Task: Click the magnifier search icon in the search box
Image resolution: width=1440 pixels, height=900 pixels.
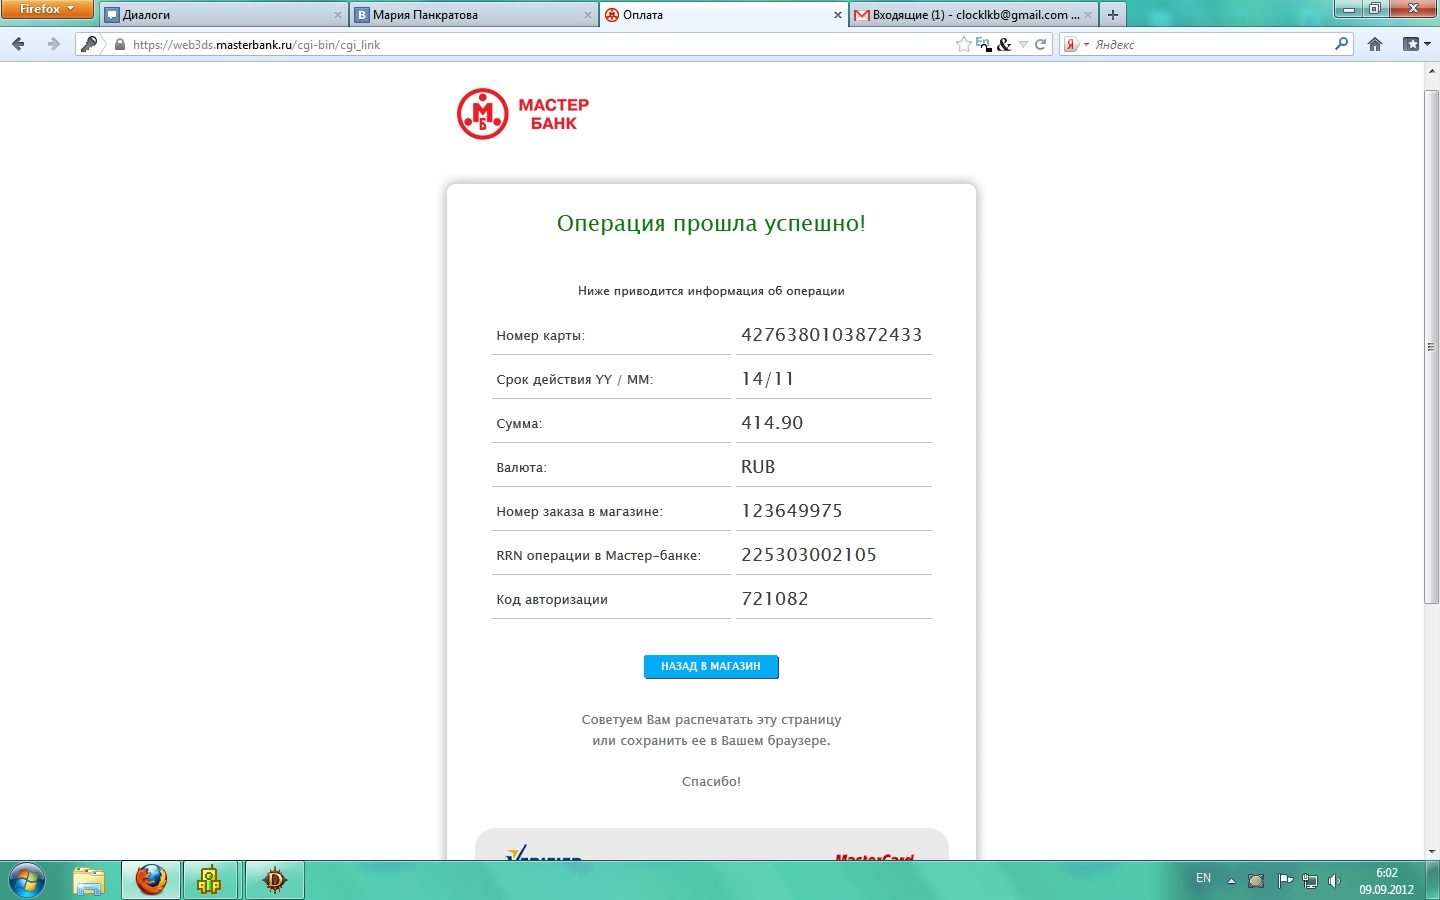Action: tap(1341, 44)
